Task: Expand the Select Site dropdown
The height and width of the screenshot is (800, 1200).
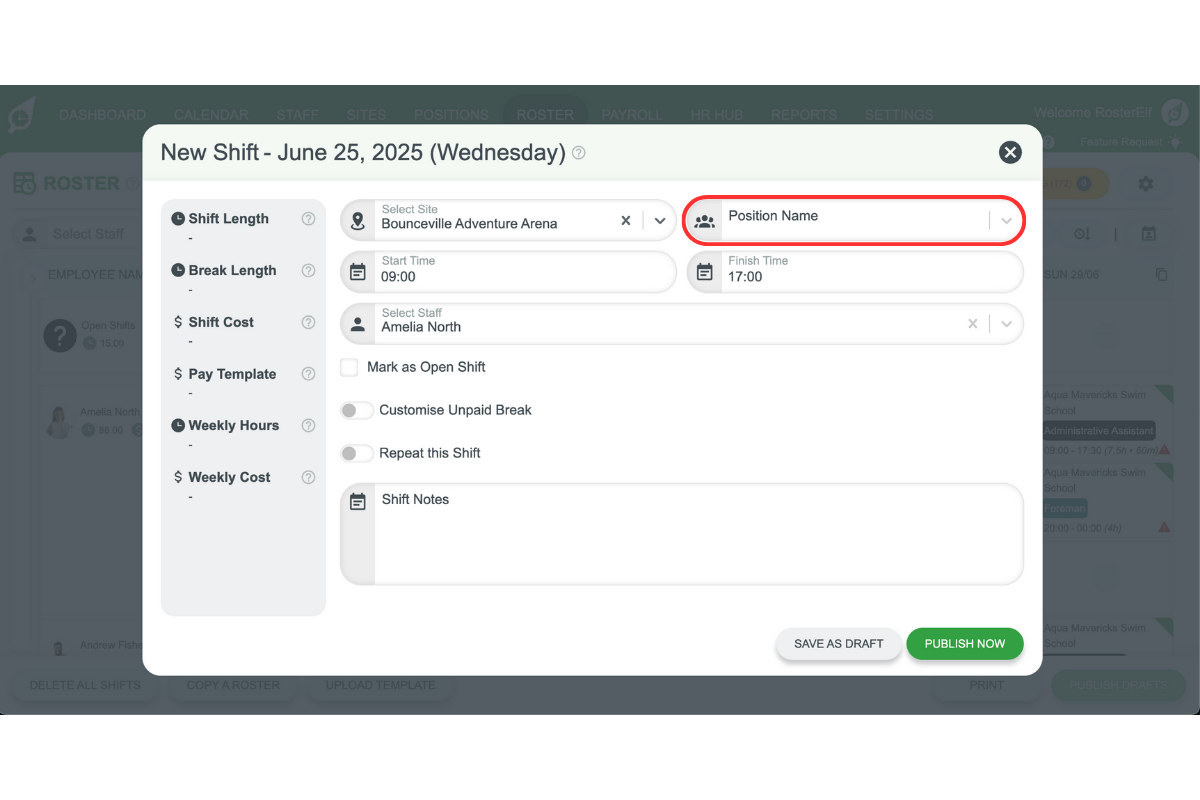Action: point(659,220)
